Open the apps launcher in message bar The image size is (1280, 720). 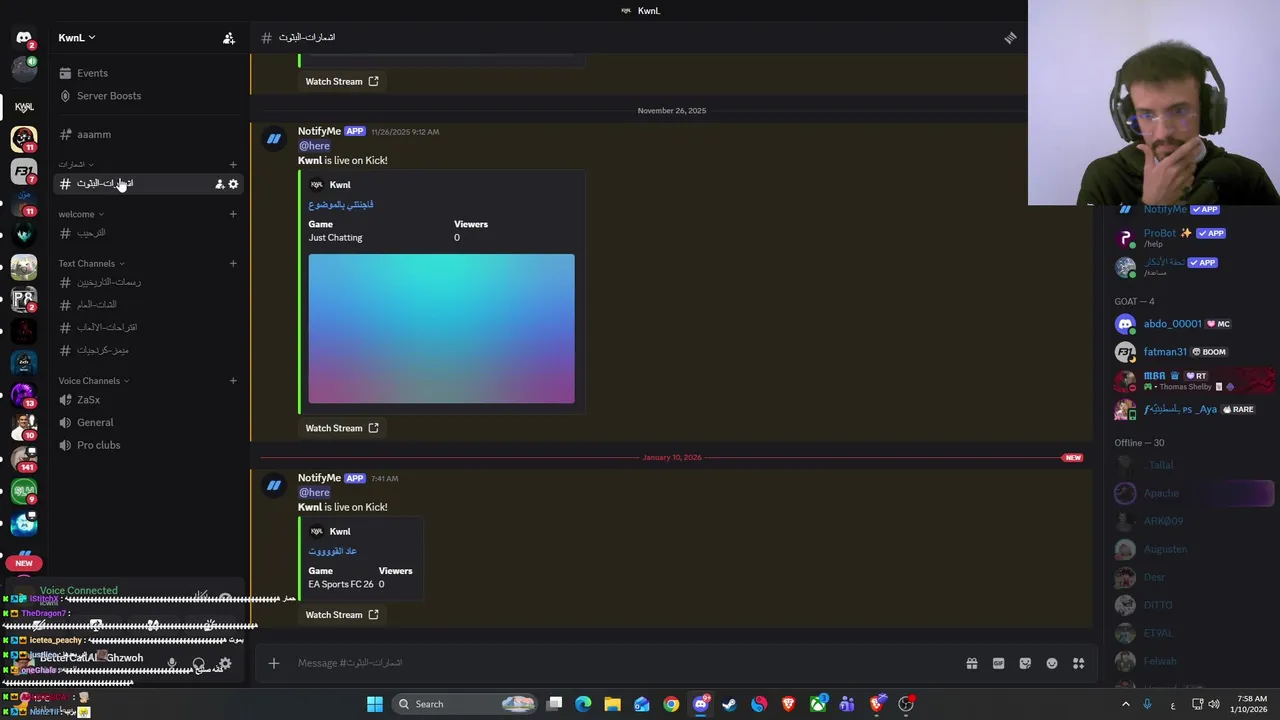(1079, 663)
